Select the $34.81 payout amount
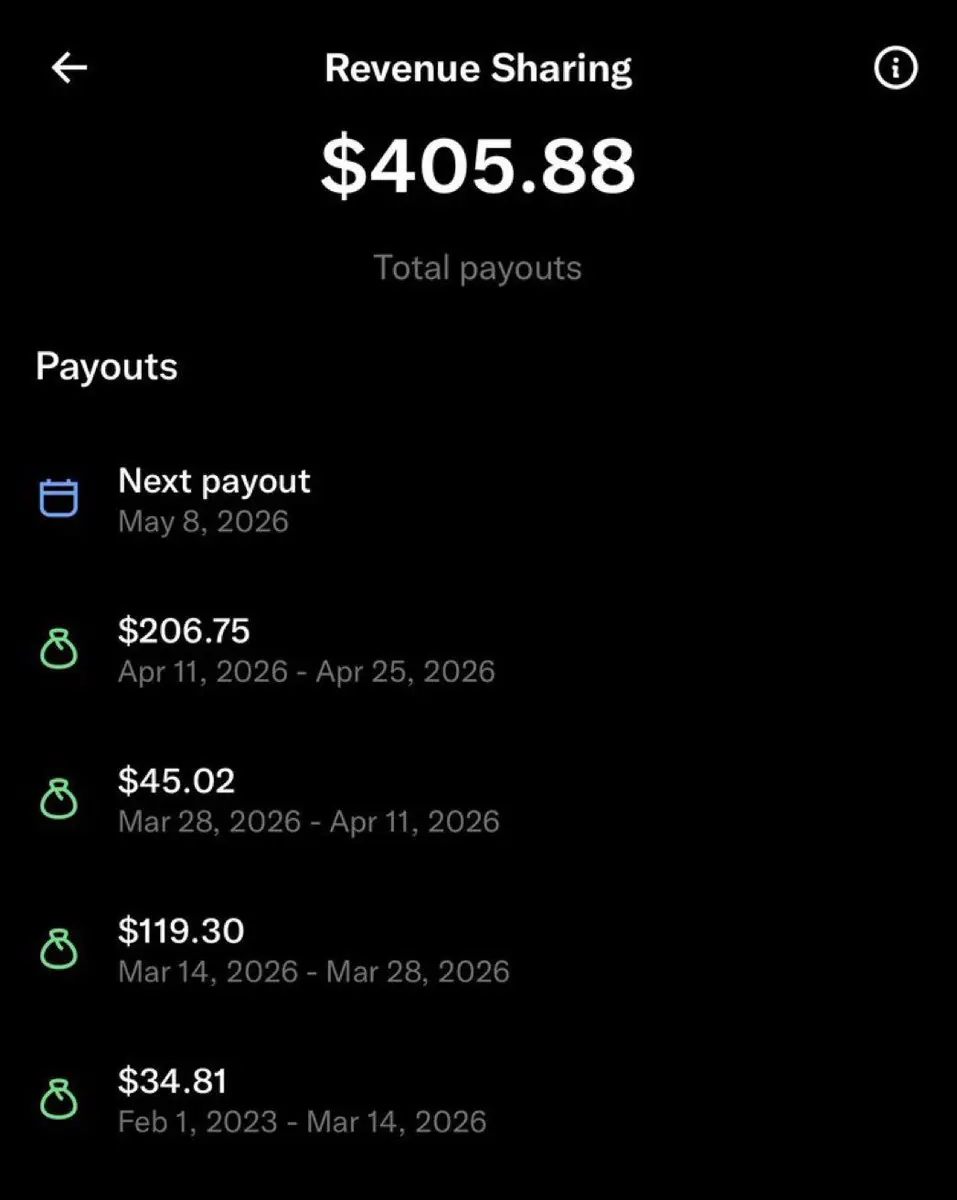Viewport: 957px width, 1200px height. click(172, 1081)
